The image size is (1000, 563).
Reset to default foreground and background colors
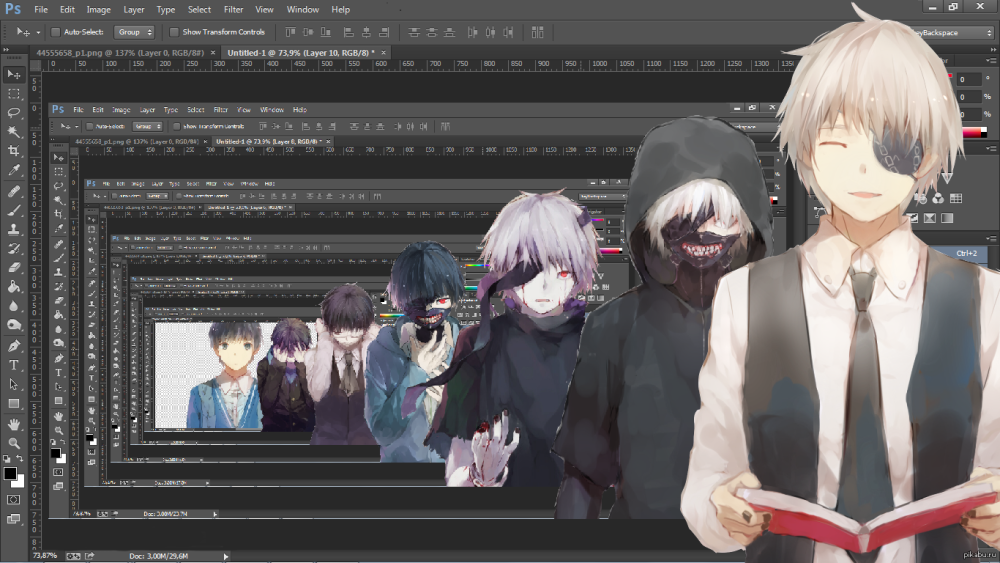6,458
